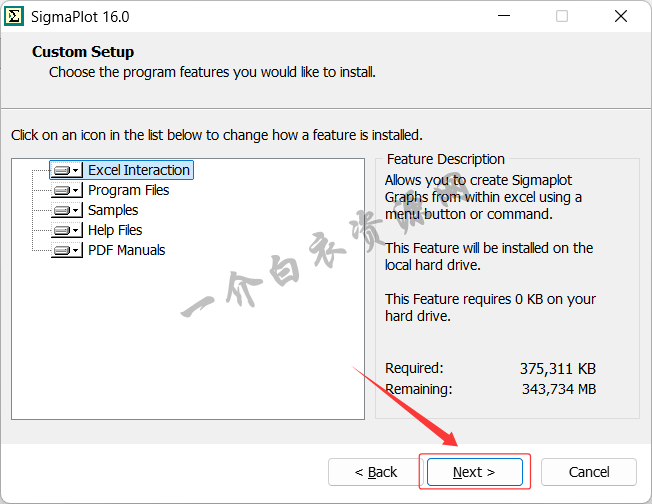This screenshot has height=504, width=652.
Task: Select the Excel Interaction feature label
Action: click(x=138, y=170)
